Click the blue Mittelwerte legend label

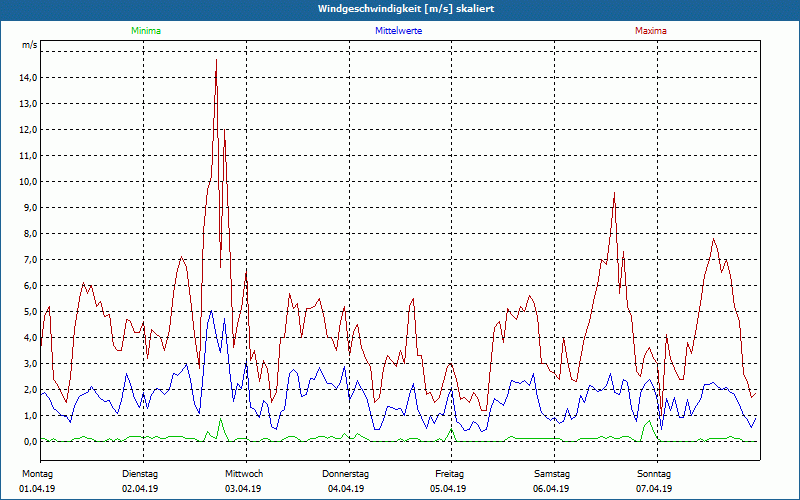click(398, 31)
